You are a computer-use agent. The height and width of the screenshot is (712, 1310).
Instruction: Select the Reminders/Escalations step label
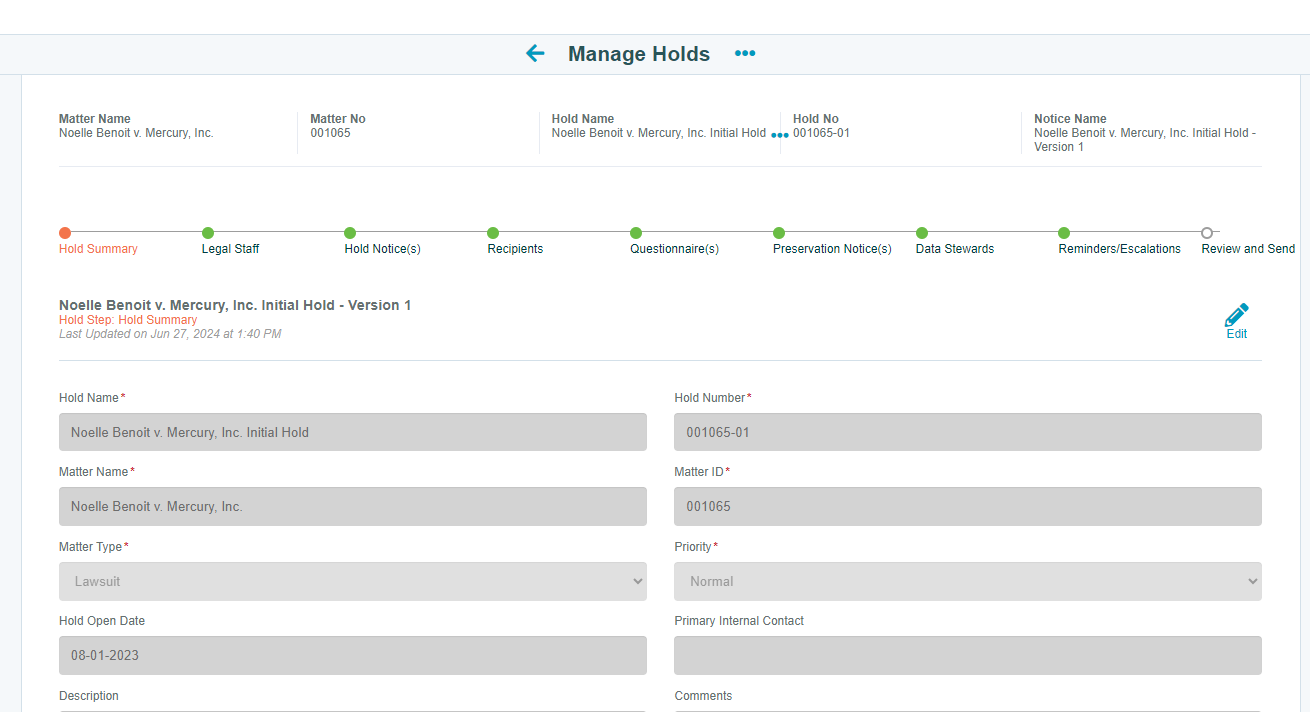(1119, 248)
